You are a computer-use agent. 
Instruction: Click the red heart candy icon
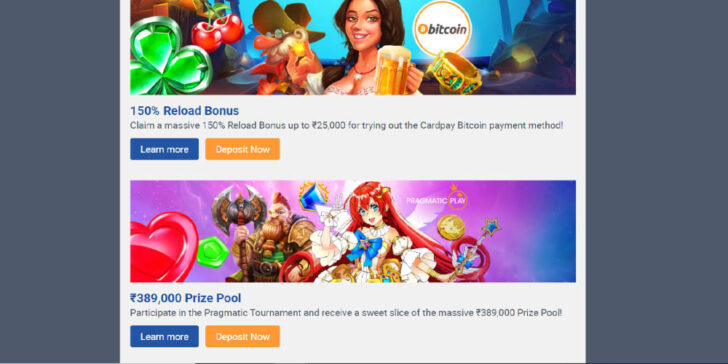(x=162, y=247)
